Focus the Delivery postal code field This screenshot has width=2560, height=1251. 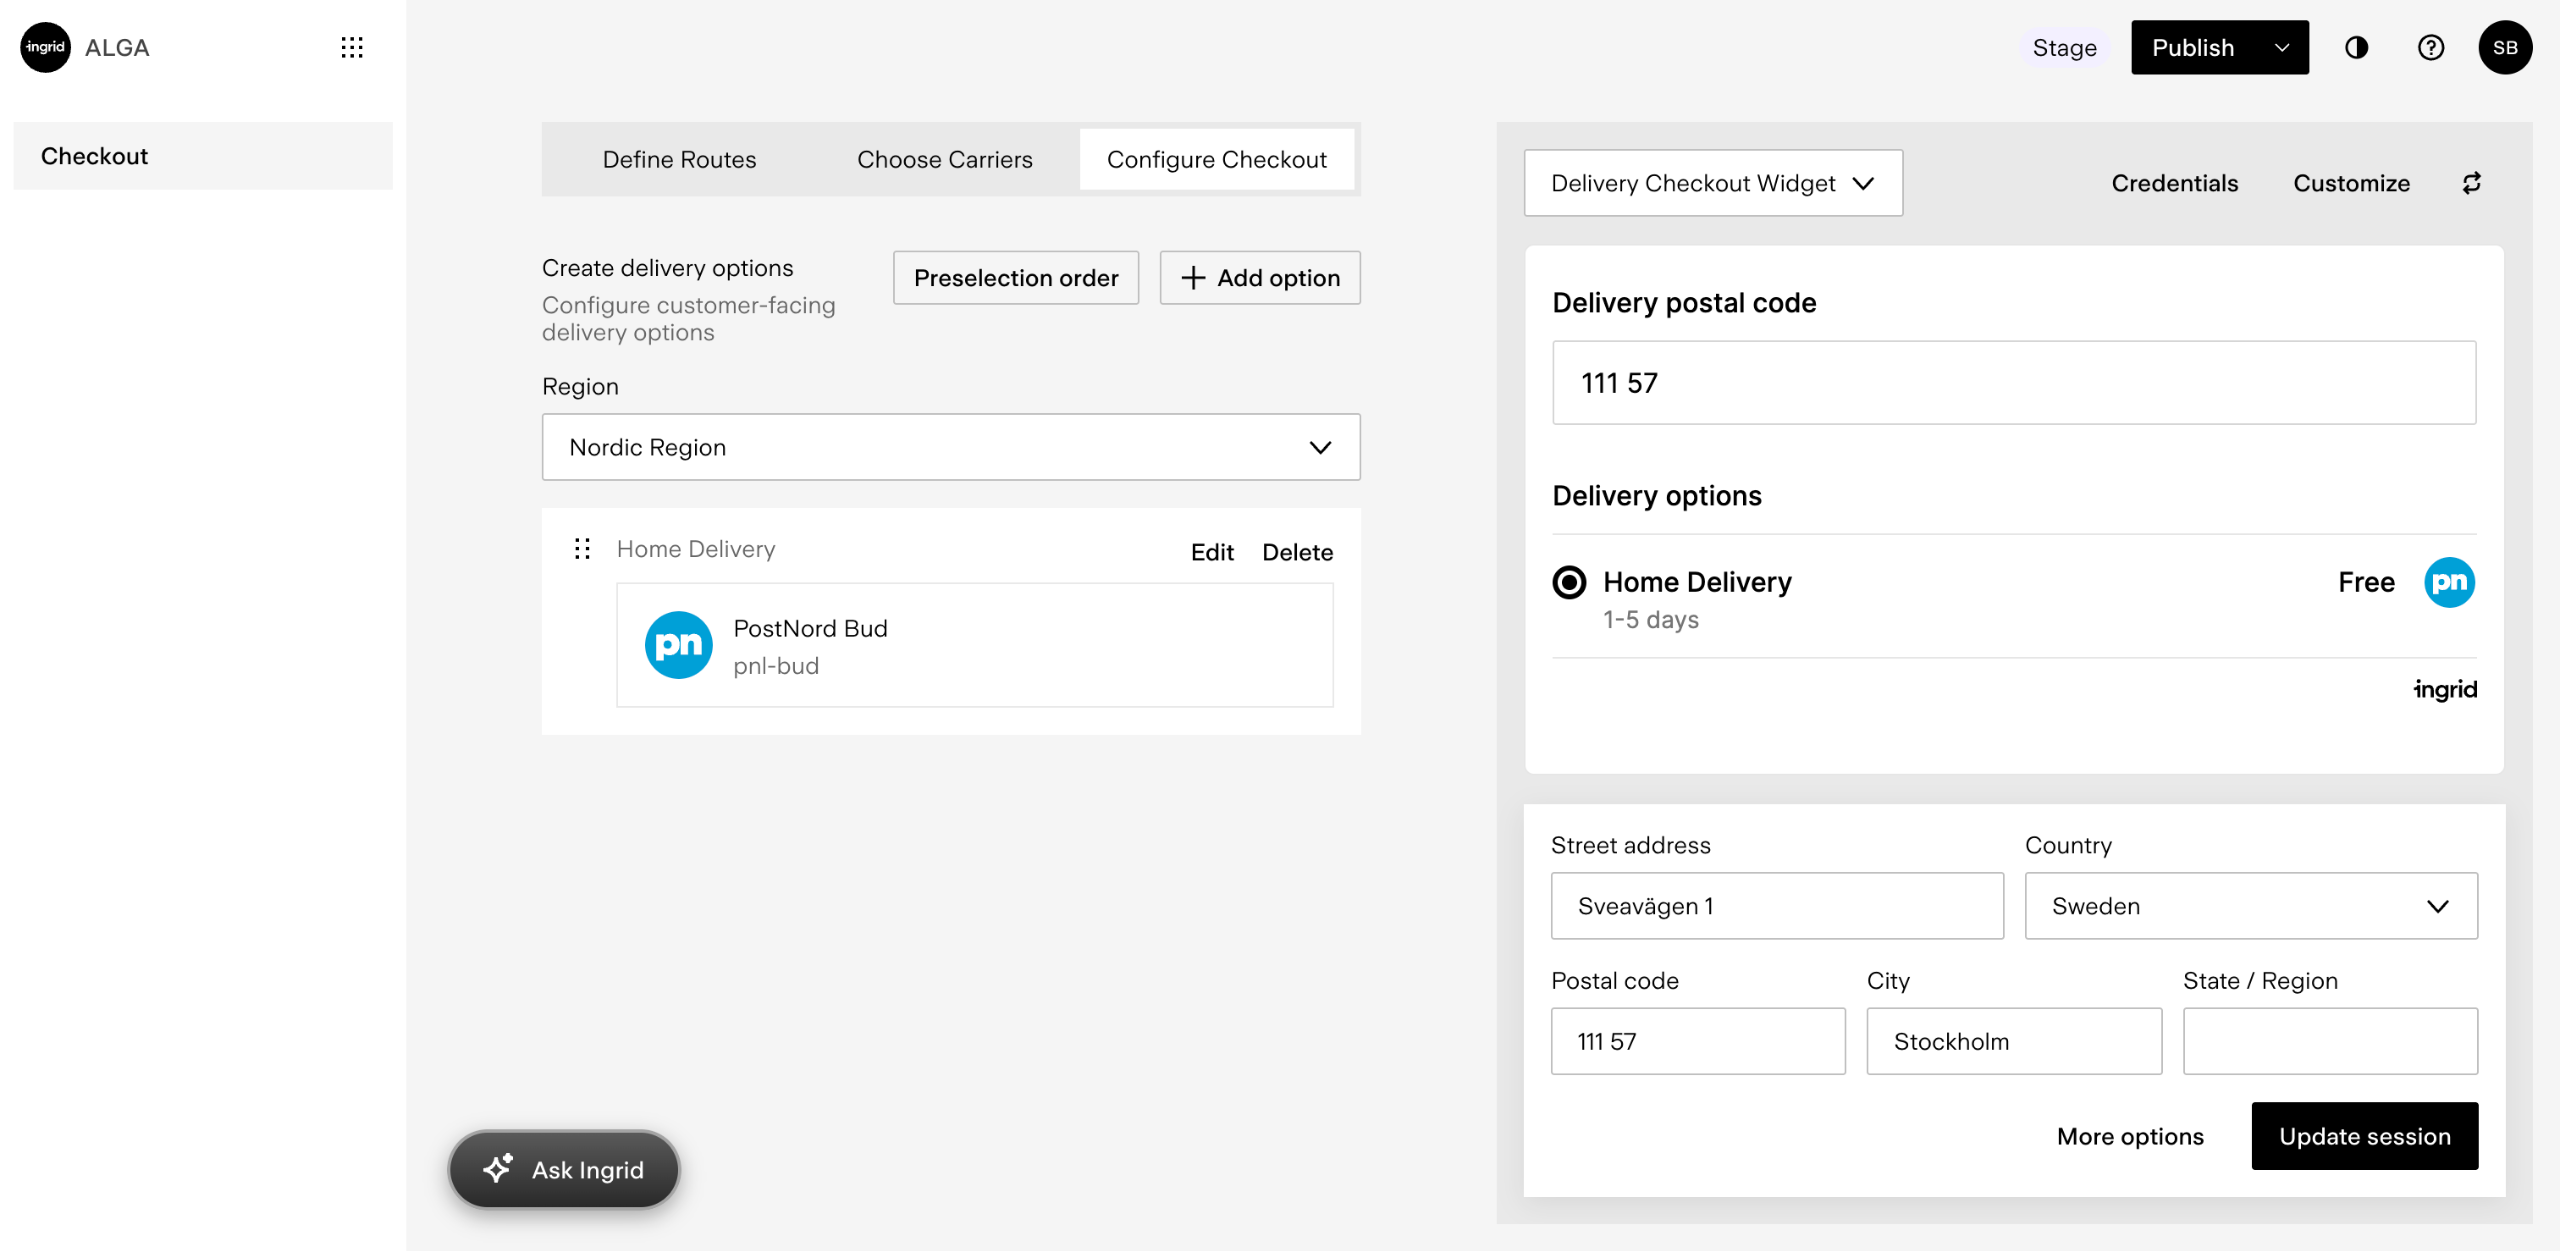(2014, 383)
